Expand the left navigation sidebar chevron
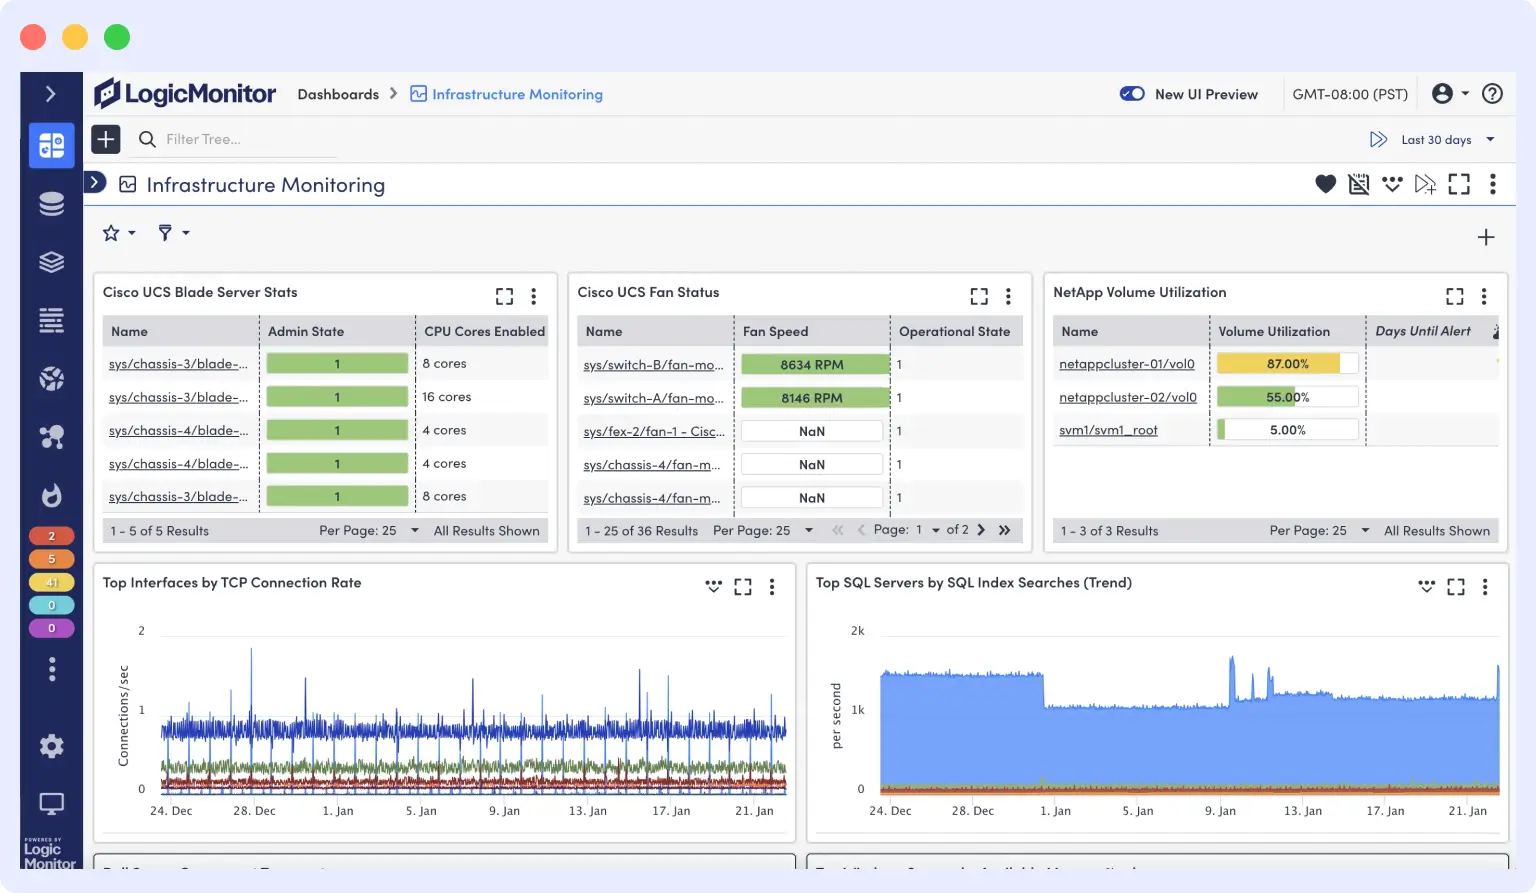Screen dimensions: 1536x893 [51, 94]
